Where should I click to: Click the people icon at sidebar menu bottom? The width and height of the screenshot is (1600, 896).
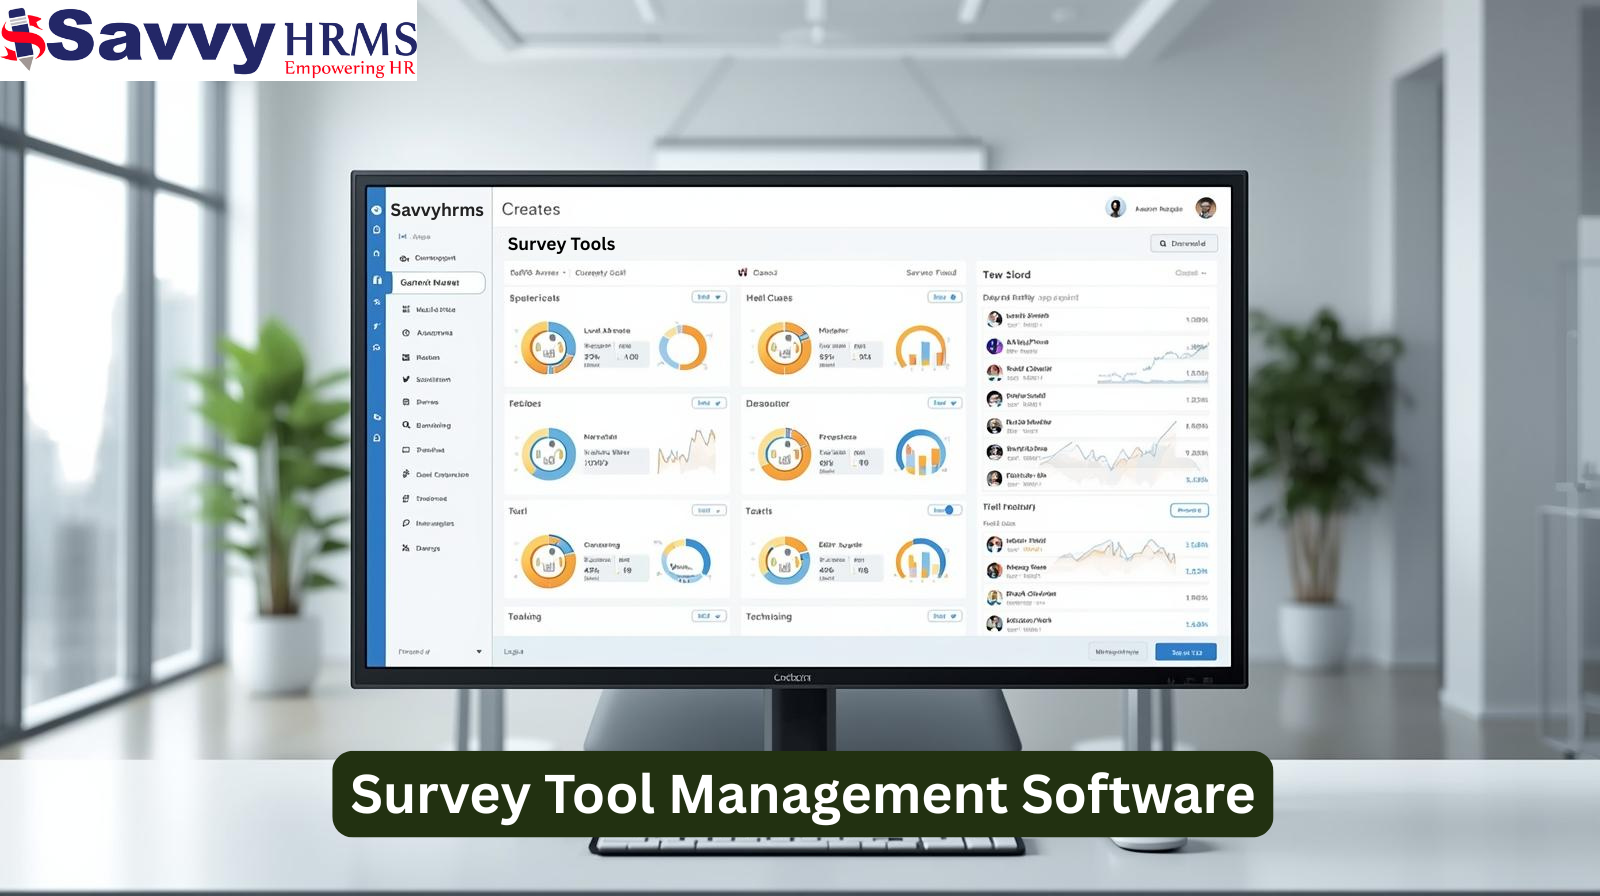pos(406,548)
